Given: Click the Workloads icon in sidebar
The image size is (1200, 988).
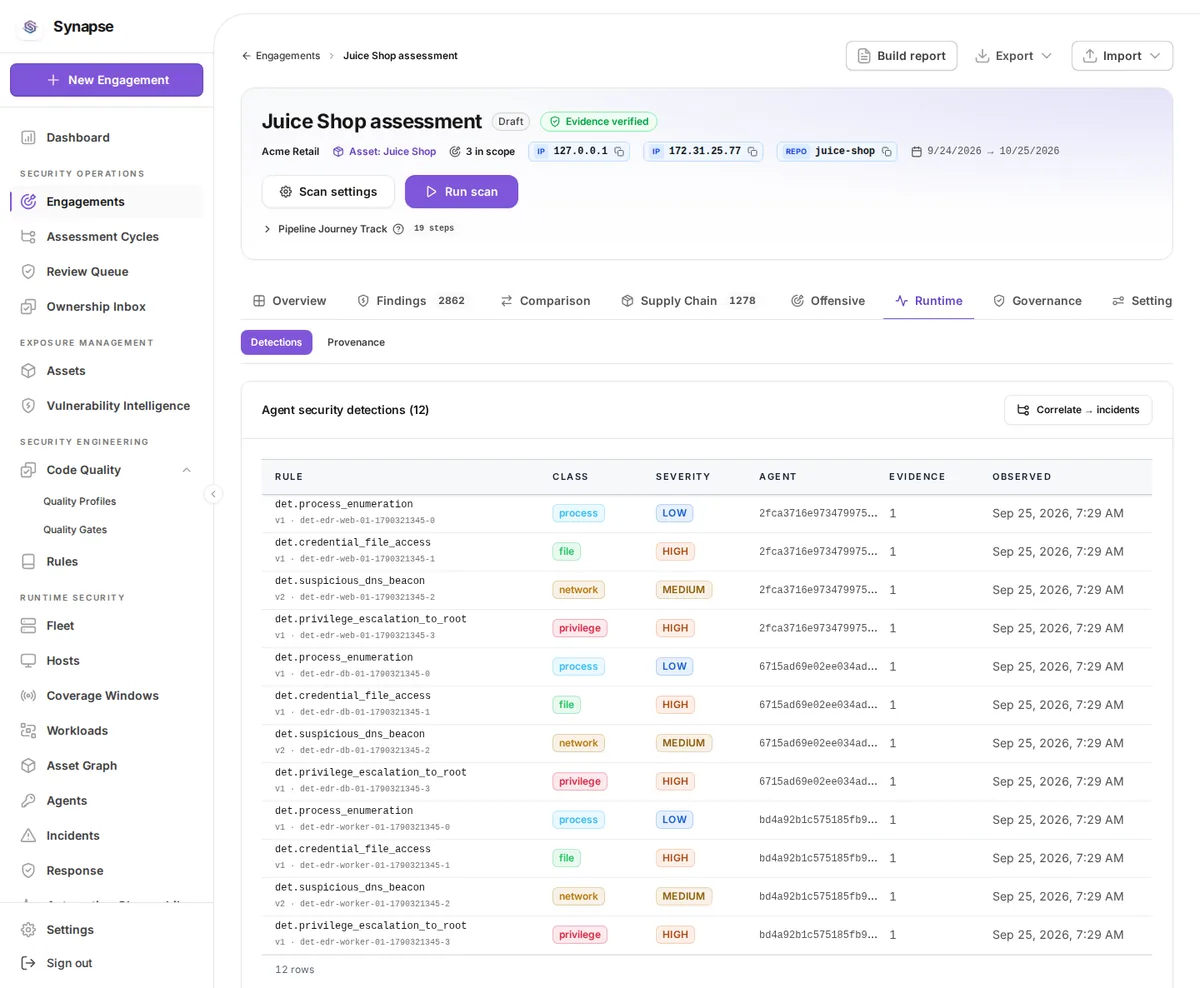Looking at the screenshot, I should point(28,730).
